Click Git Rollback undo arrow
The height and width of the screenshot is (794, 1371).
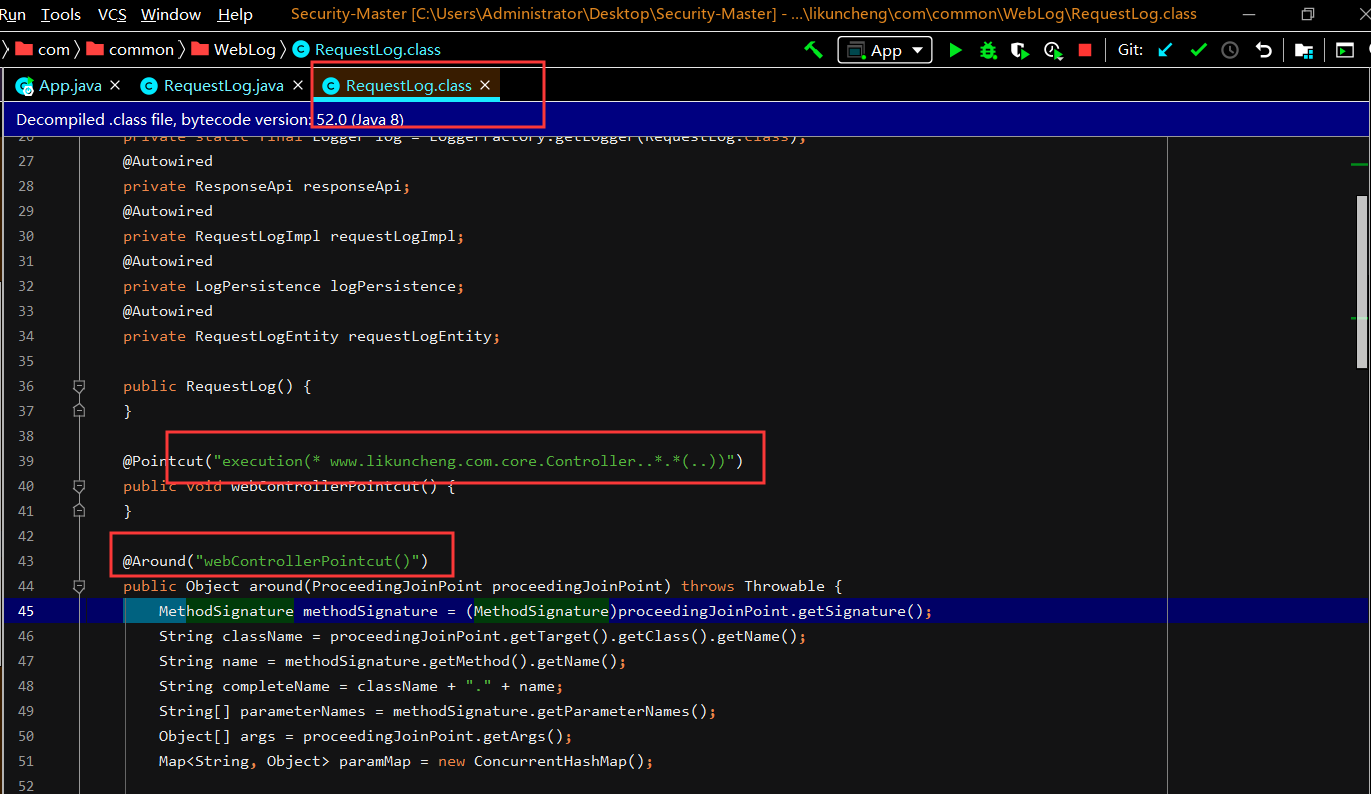1264,50
